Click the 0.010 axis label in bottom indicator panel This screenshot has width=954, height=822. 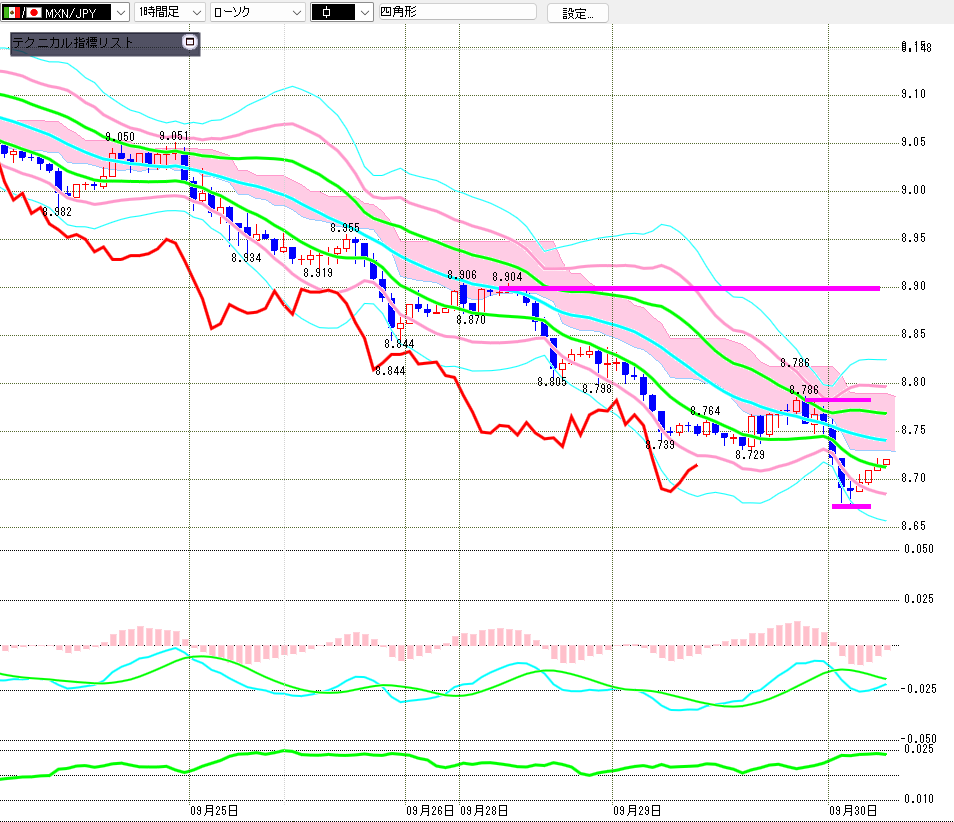coord(918,799)
